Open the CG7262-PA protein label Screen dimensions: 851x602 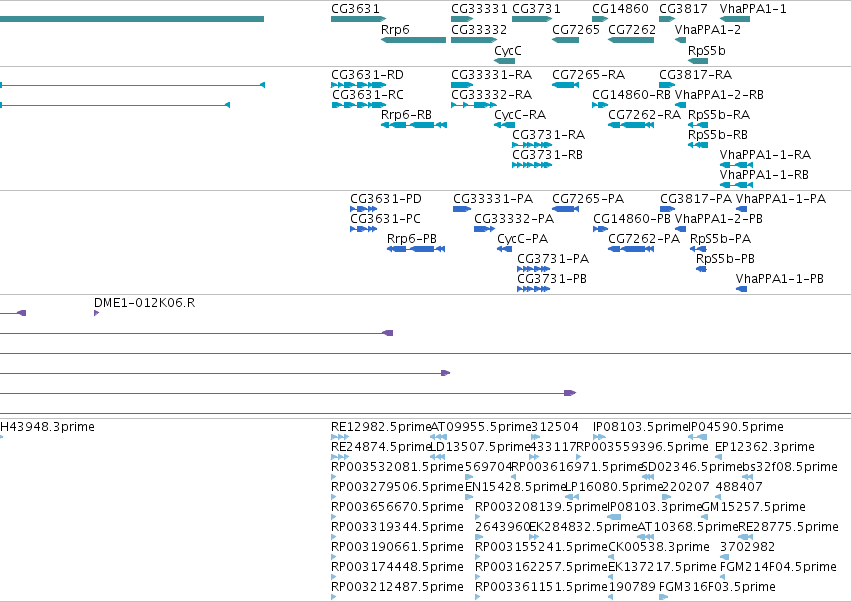pos(644,238)
